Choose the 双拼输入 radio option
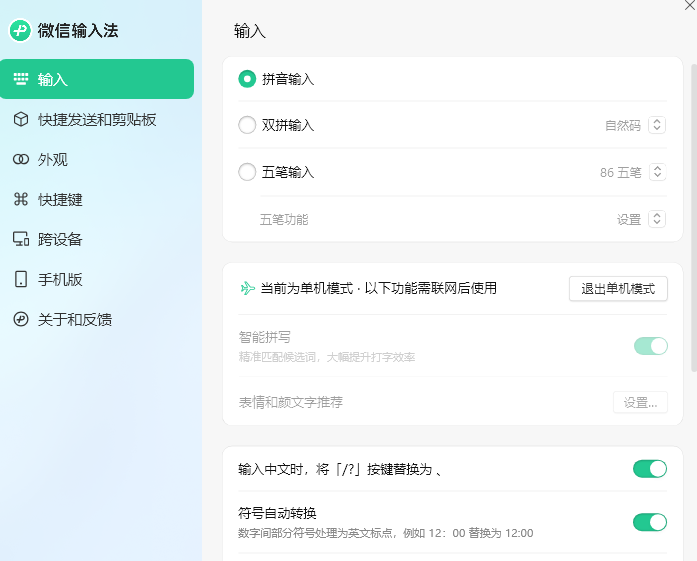Viewport: 697px width, 561px height. [247, 125]
